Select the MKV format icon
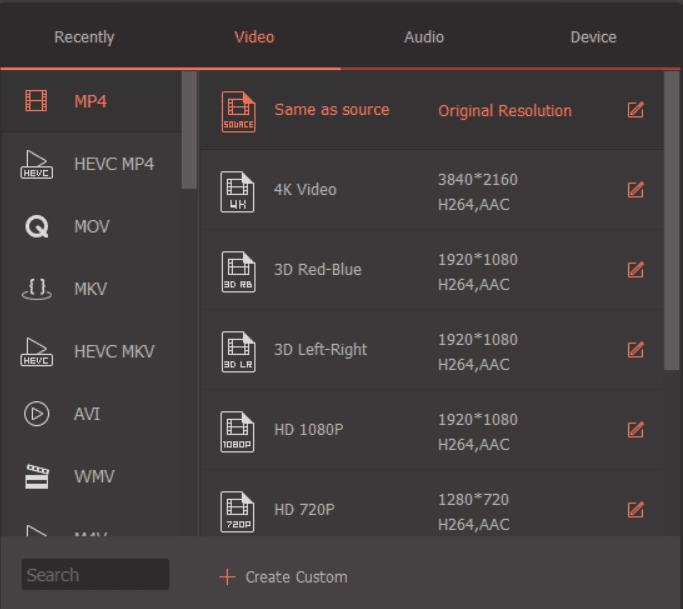 [x=36, y=289]
